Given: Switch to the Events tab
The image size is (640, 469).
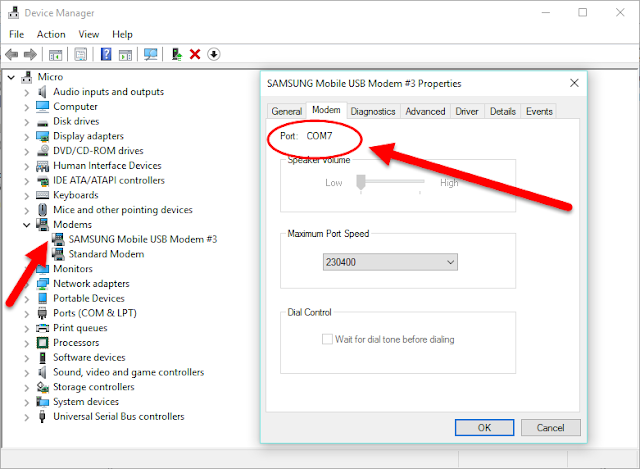Looking at the screenshot, I should click(x=539, y=111).
